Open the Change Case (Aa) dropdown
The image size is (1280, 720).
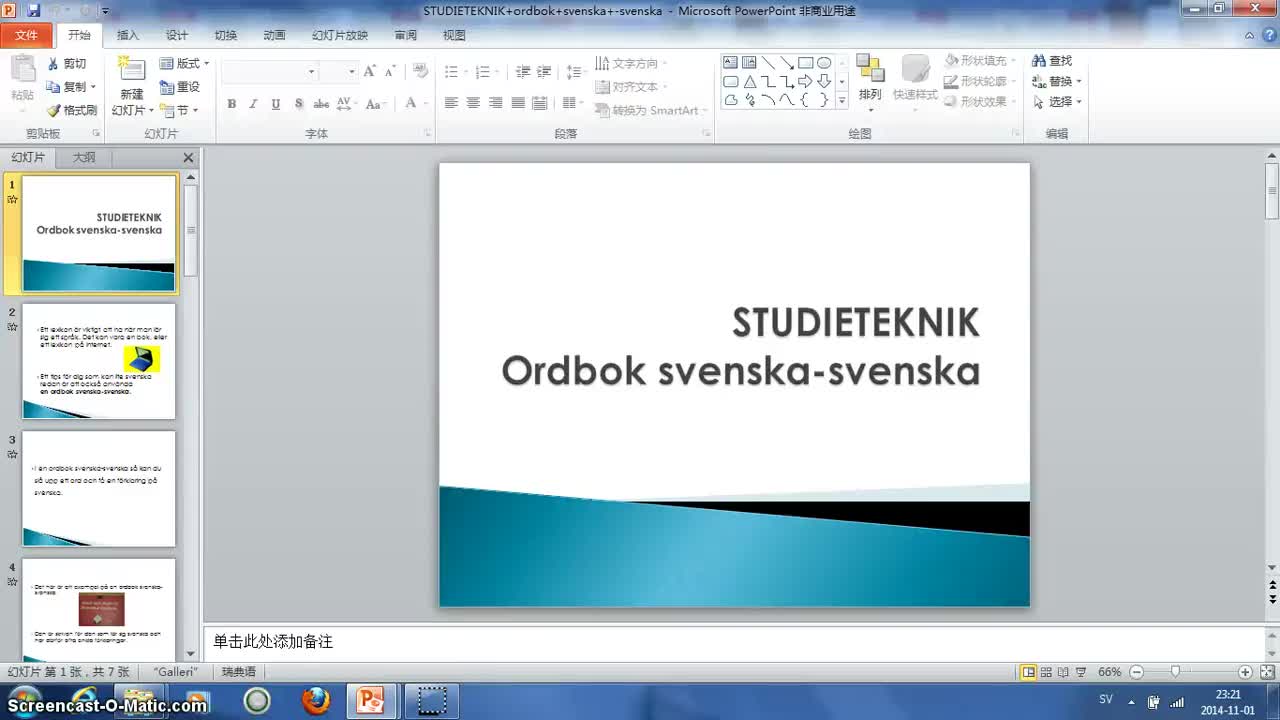[375, 103]
